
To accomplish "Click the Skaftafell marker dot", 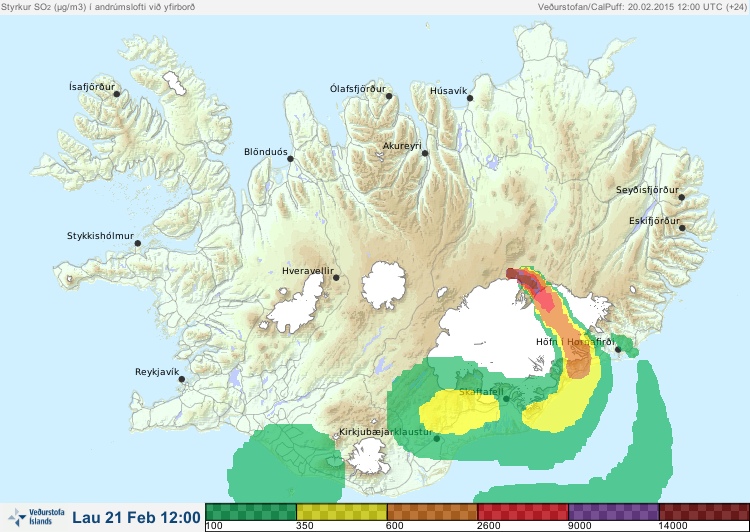I will click(x=506, y=399).
